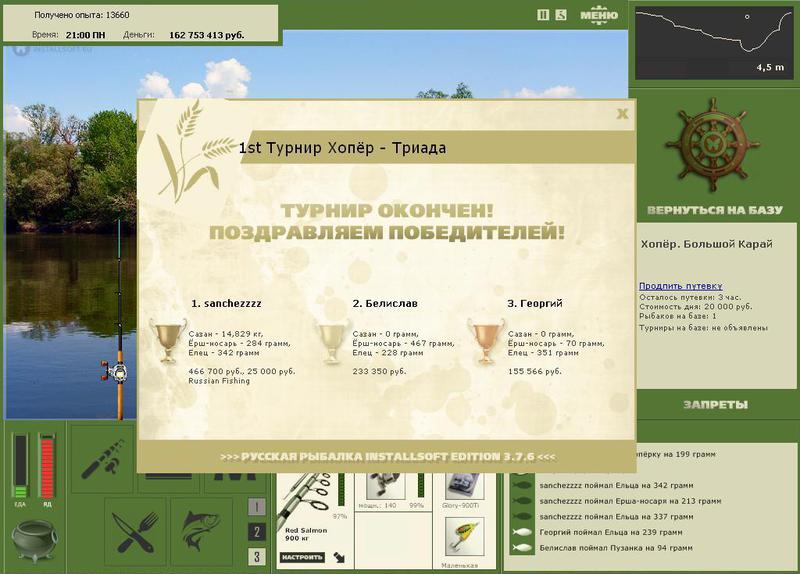Viewport: 800px width, 574px height.
Task: Select the reel thumbnail above мощн.: 140
Action: pyautogui.click(x=386, y=486)
